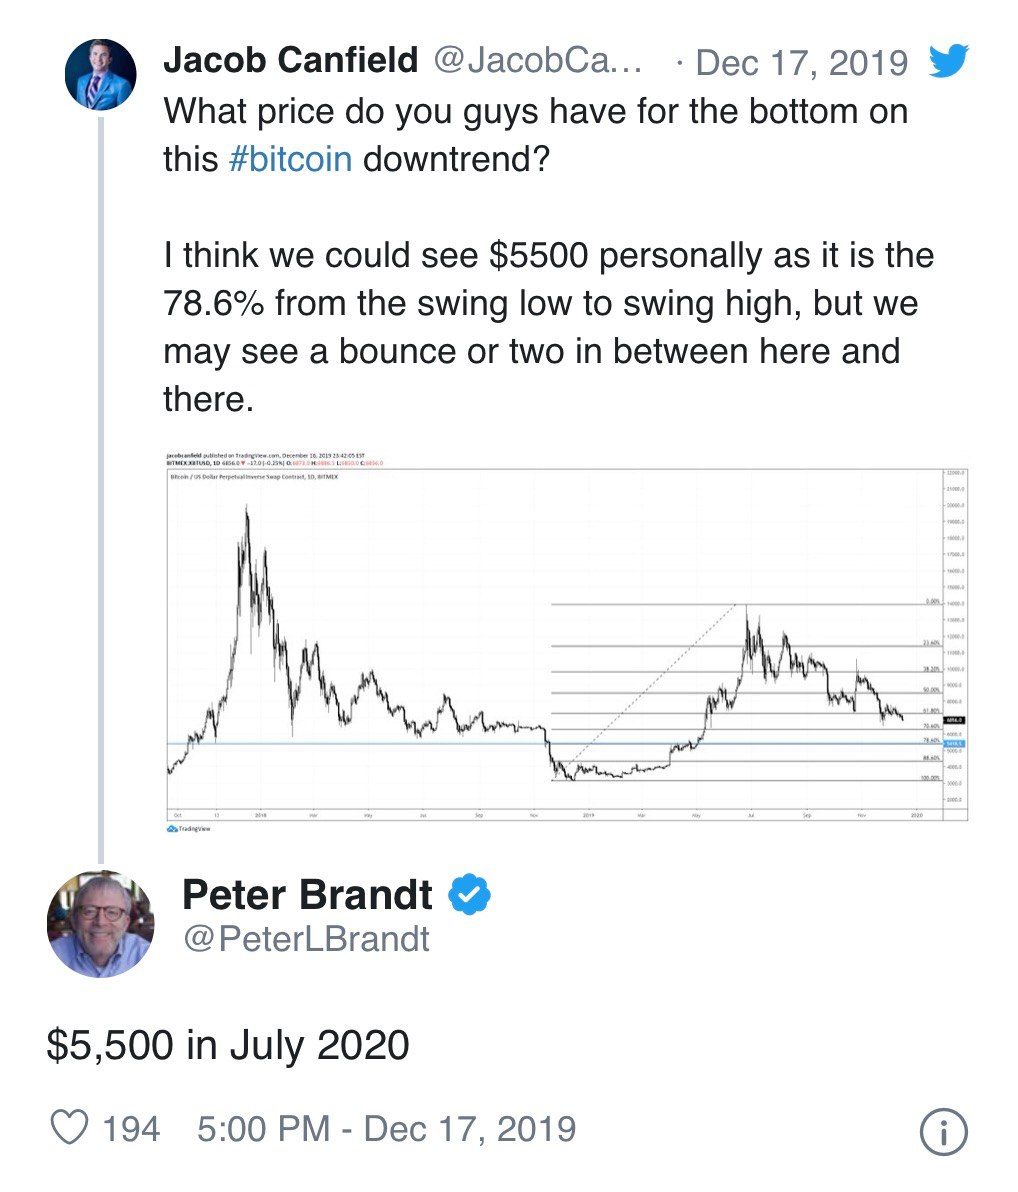Open the quoted tweet date Dec 17, 2019
This screenshot has width=1018, height=1192.
pos(801,62)
